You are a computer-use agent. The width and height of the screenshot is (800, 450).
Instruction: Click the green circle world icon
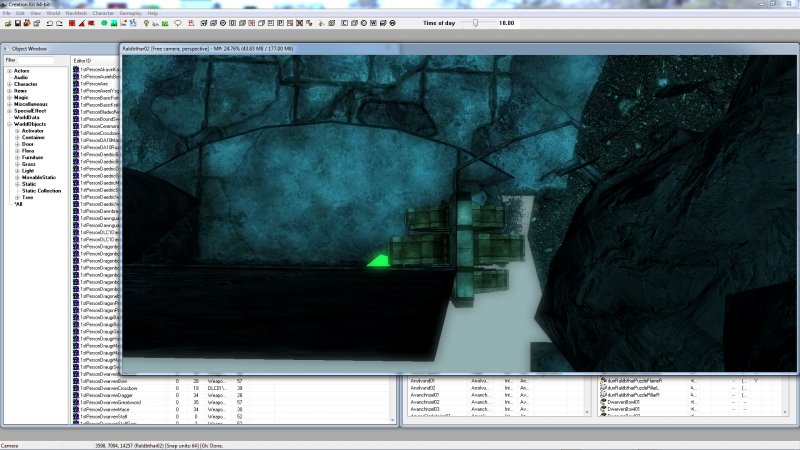pyautogui.click(x=104, y=23)
